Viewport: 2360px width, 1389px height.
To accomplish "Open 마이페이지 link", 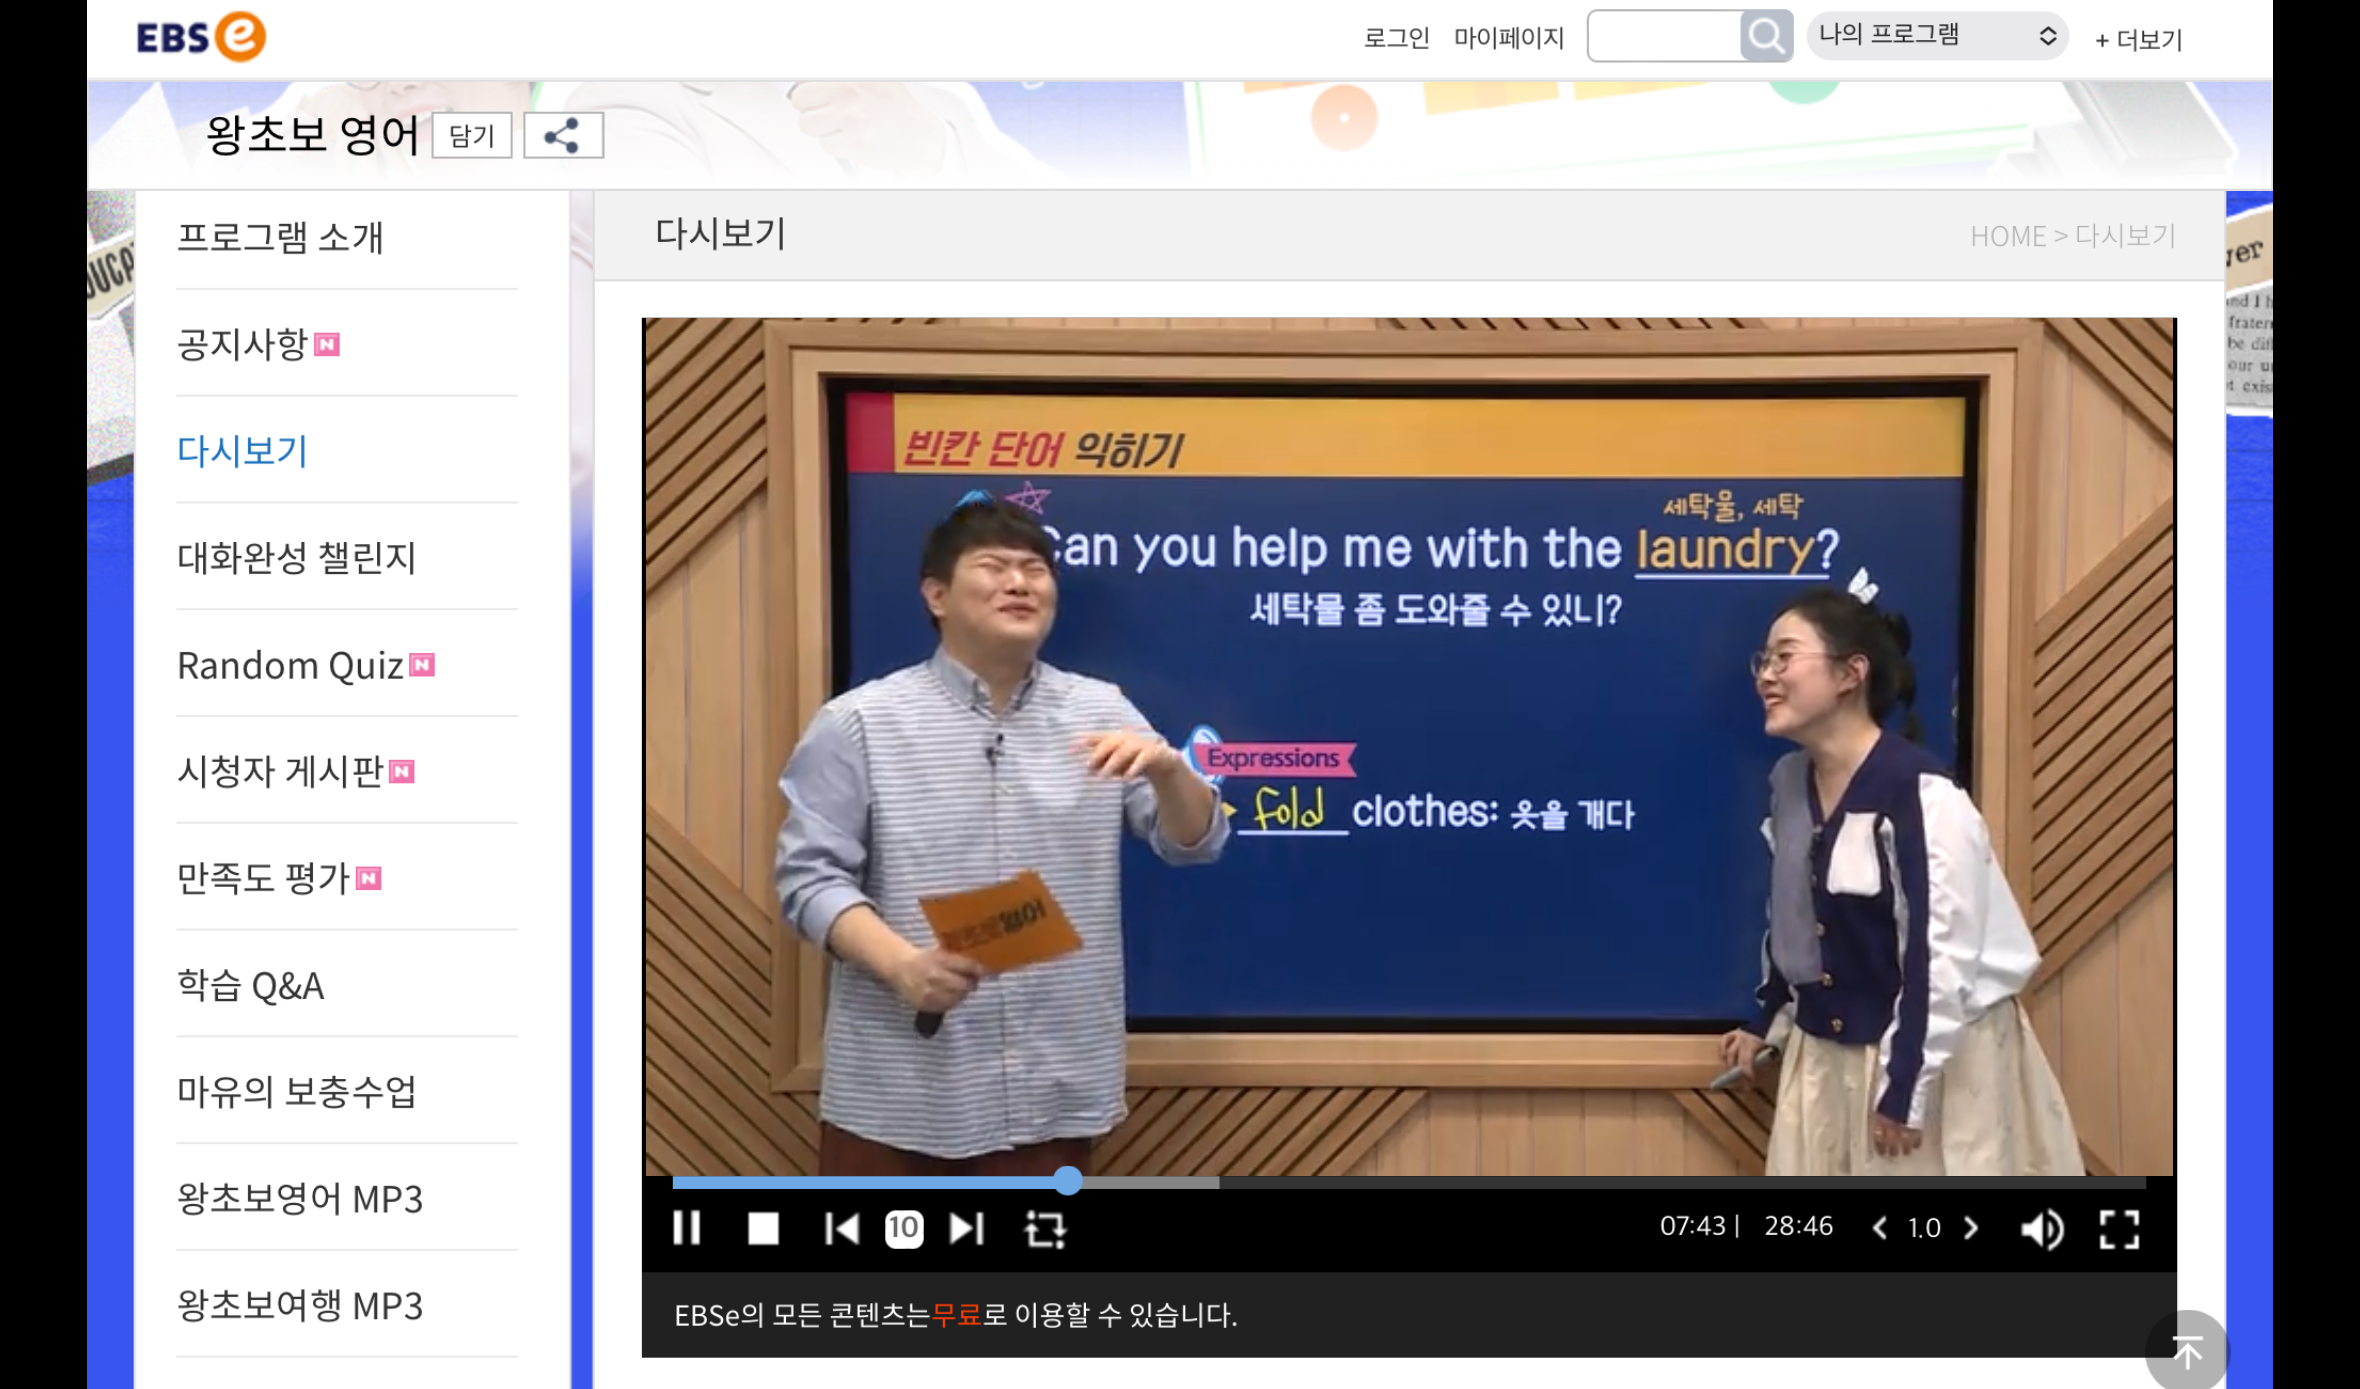I will (1509, 38).
